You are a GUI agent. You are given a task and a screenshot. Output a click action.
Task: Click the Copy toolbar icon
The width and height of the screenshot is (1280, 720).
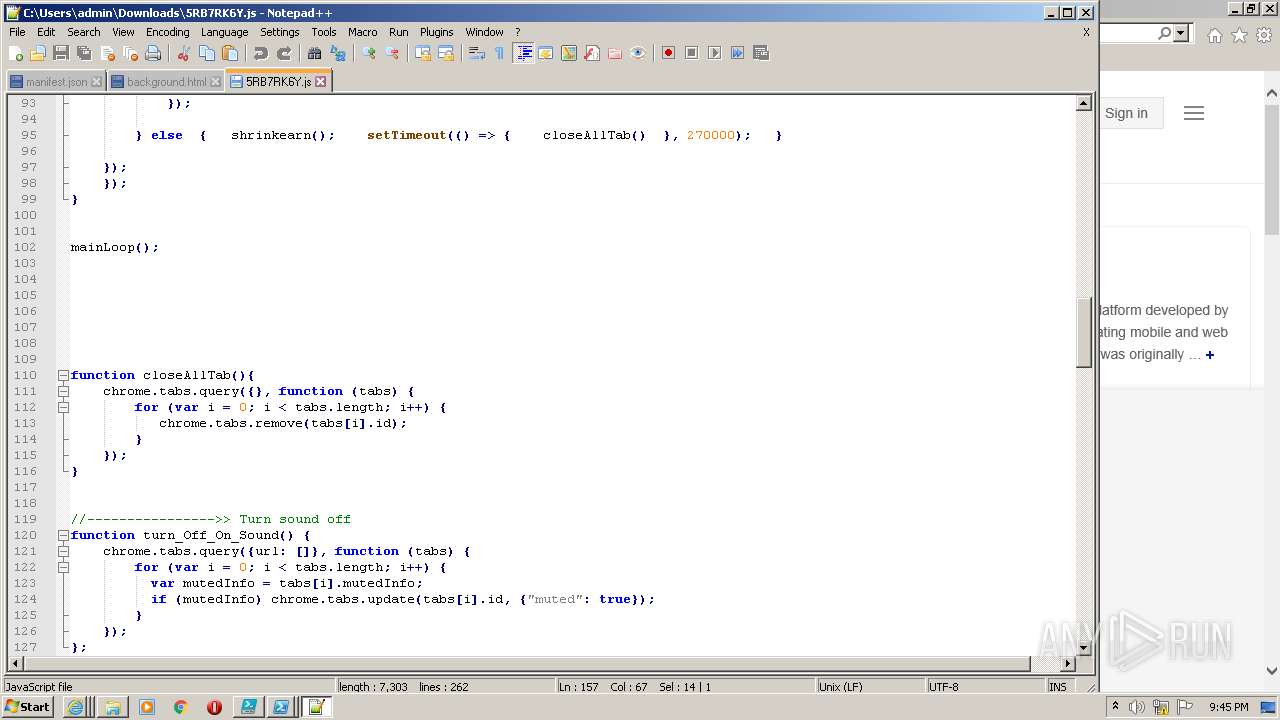click(x=207, y=53)
